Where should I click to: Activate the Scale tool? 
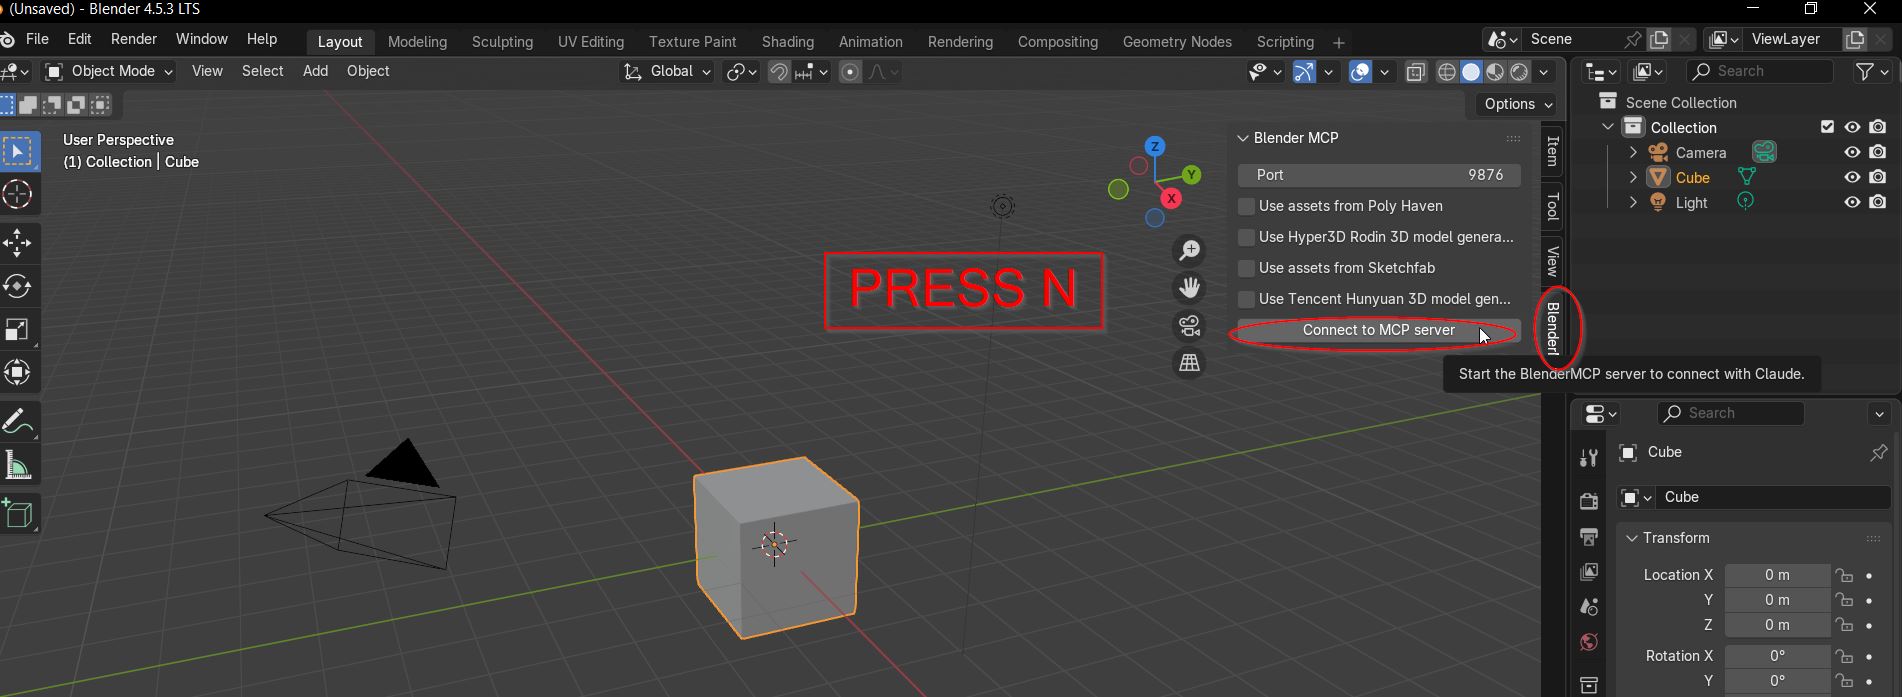point(18,329)
